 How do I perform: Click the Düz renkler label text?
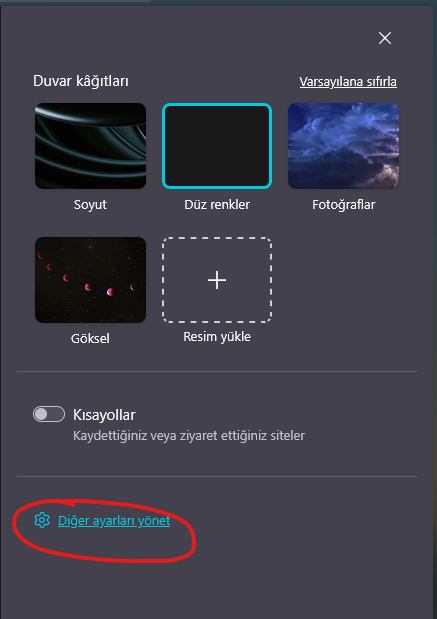tap(217, 204)
